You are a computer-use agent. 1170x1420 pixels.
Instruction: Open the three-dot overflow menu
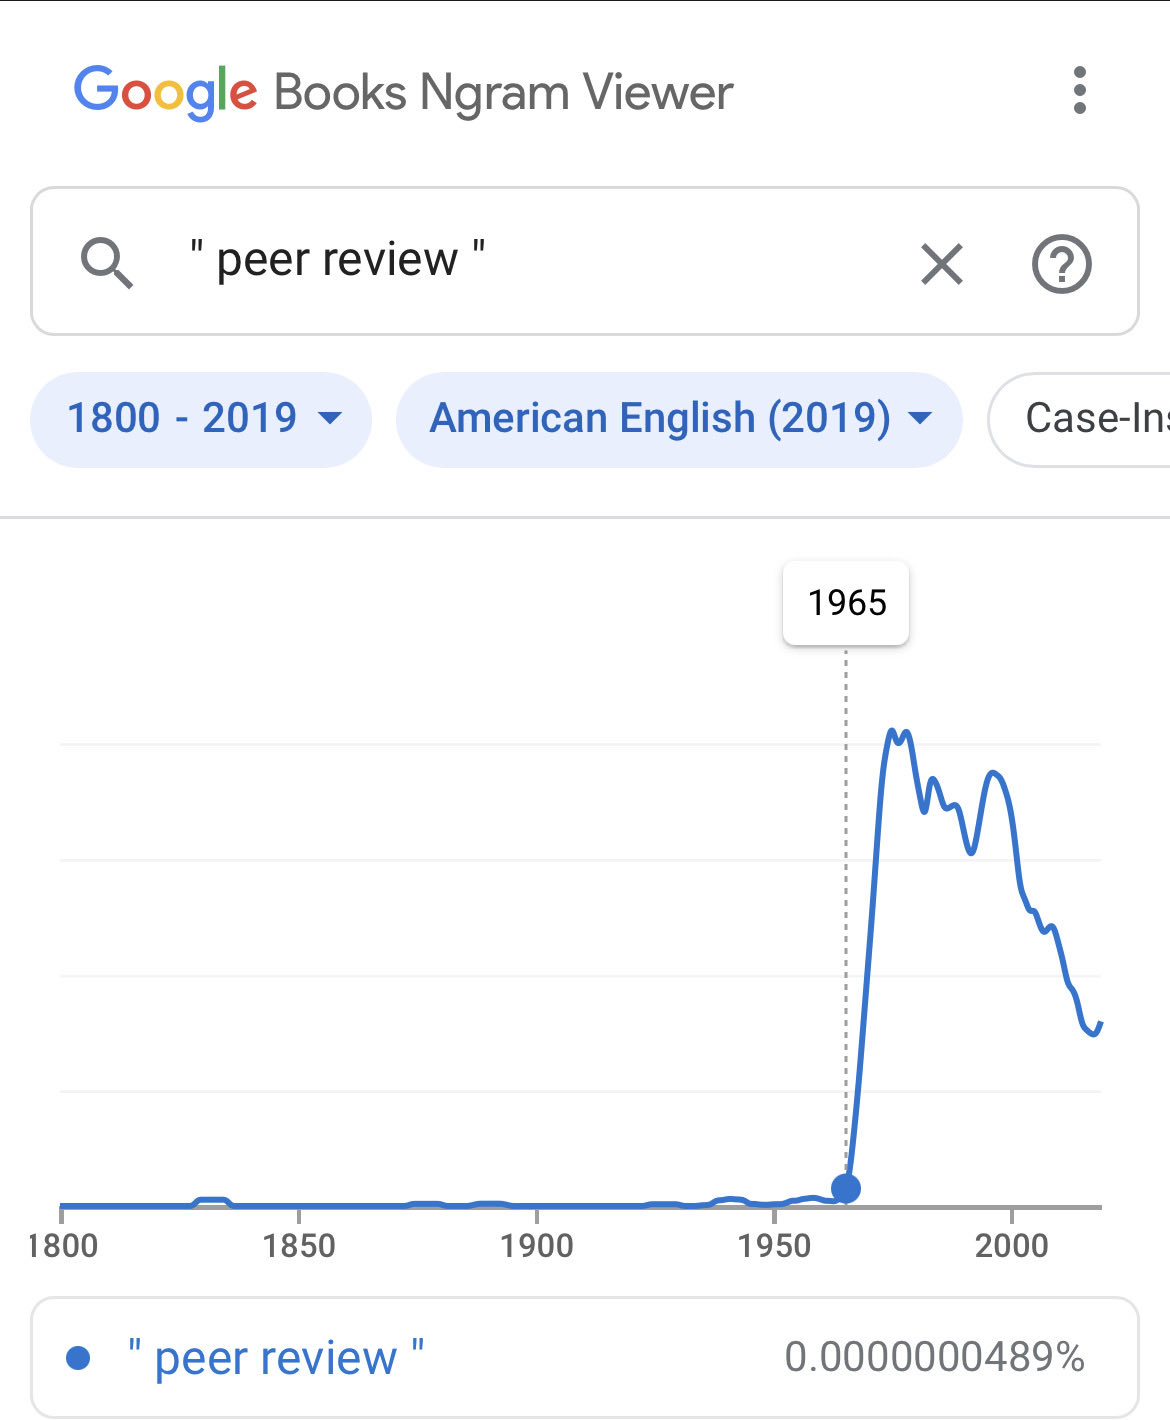tap(1079, 91)
